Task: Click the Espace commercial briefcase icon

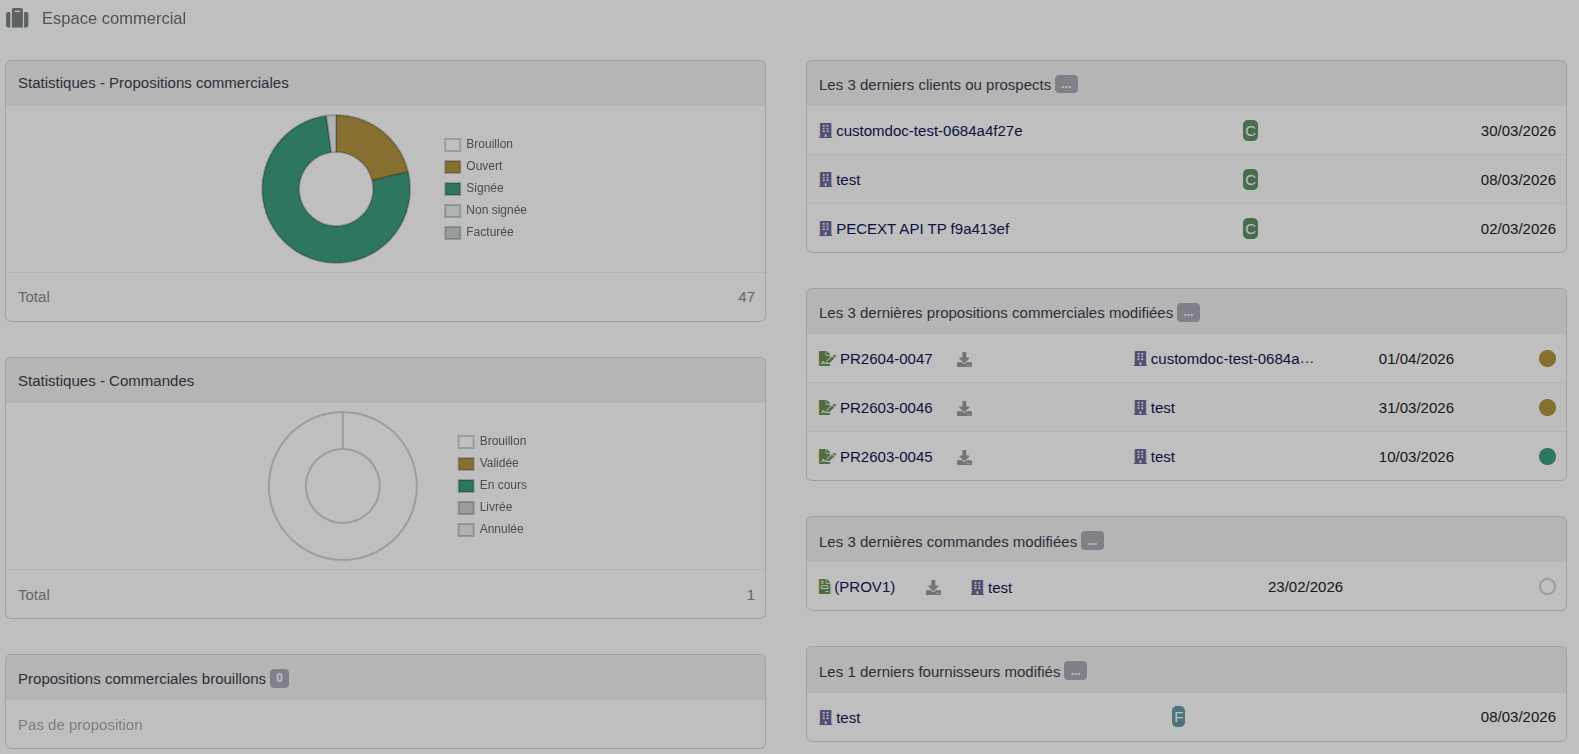Action: pos(17,18)
